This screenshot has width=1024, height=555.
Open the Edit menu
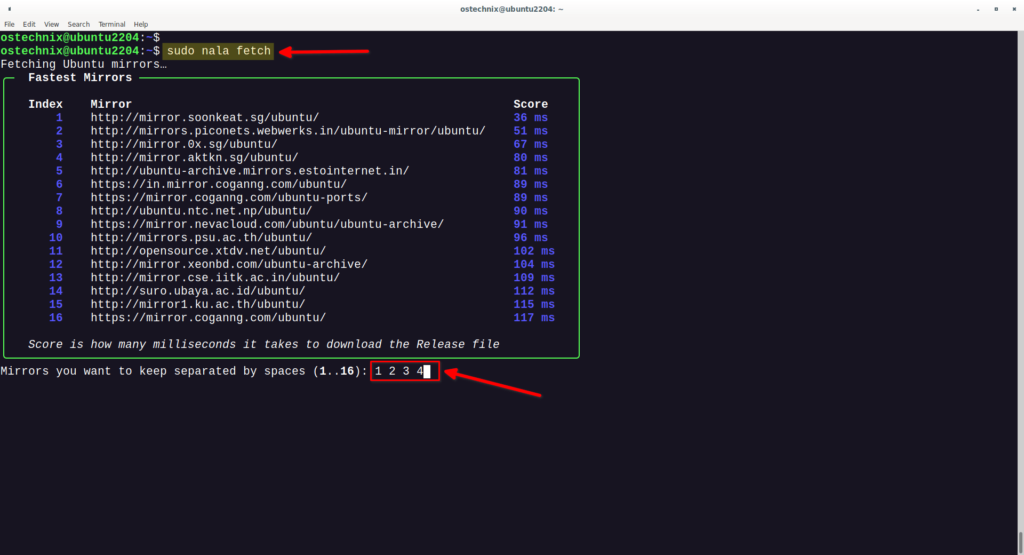click(x=29, y=24)
